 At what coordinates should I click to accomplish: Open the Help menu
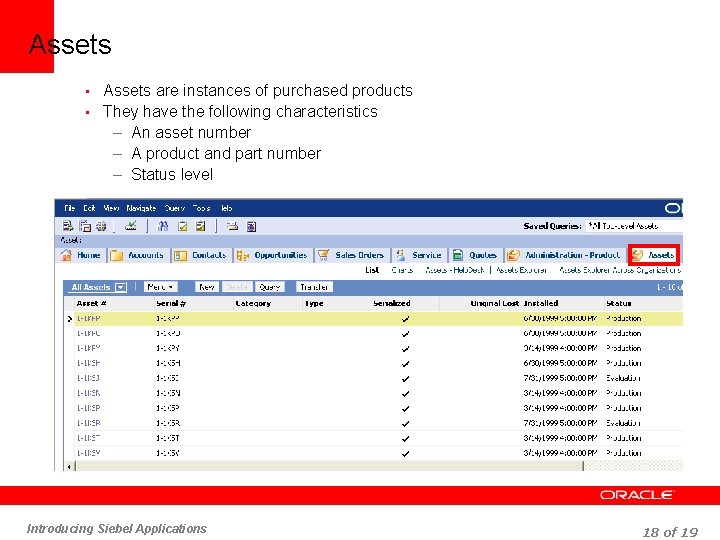coord(226,208)
